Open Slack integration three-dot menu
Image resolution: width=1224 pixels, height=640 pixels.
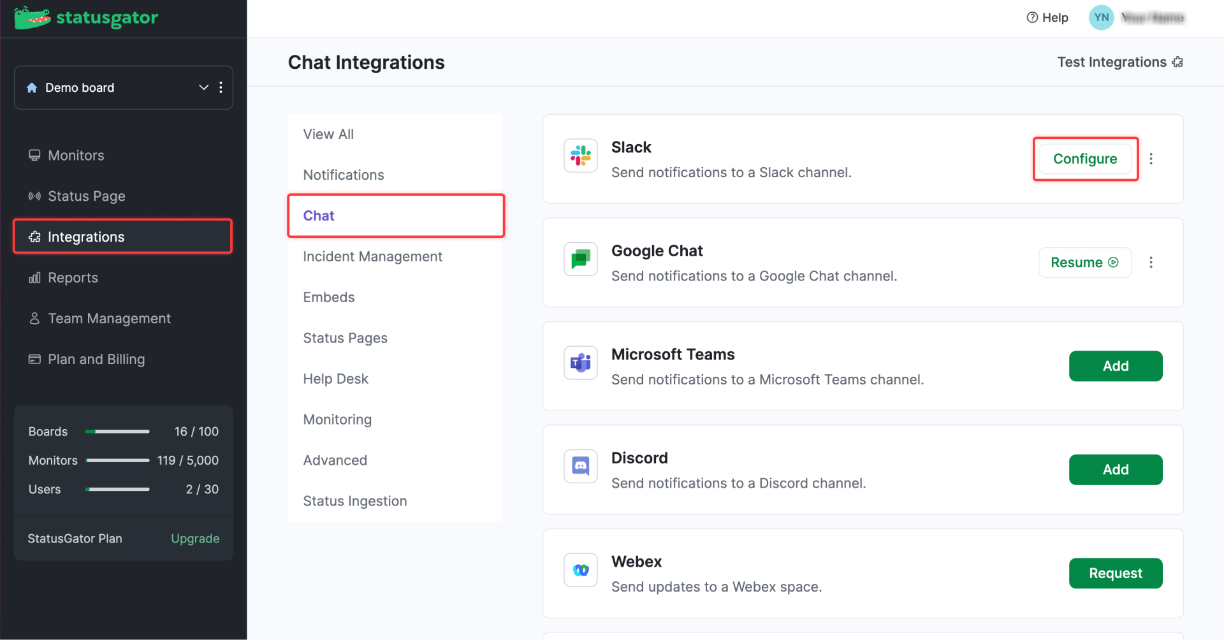coord(1151,159)
